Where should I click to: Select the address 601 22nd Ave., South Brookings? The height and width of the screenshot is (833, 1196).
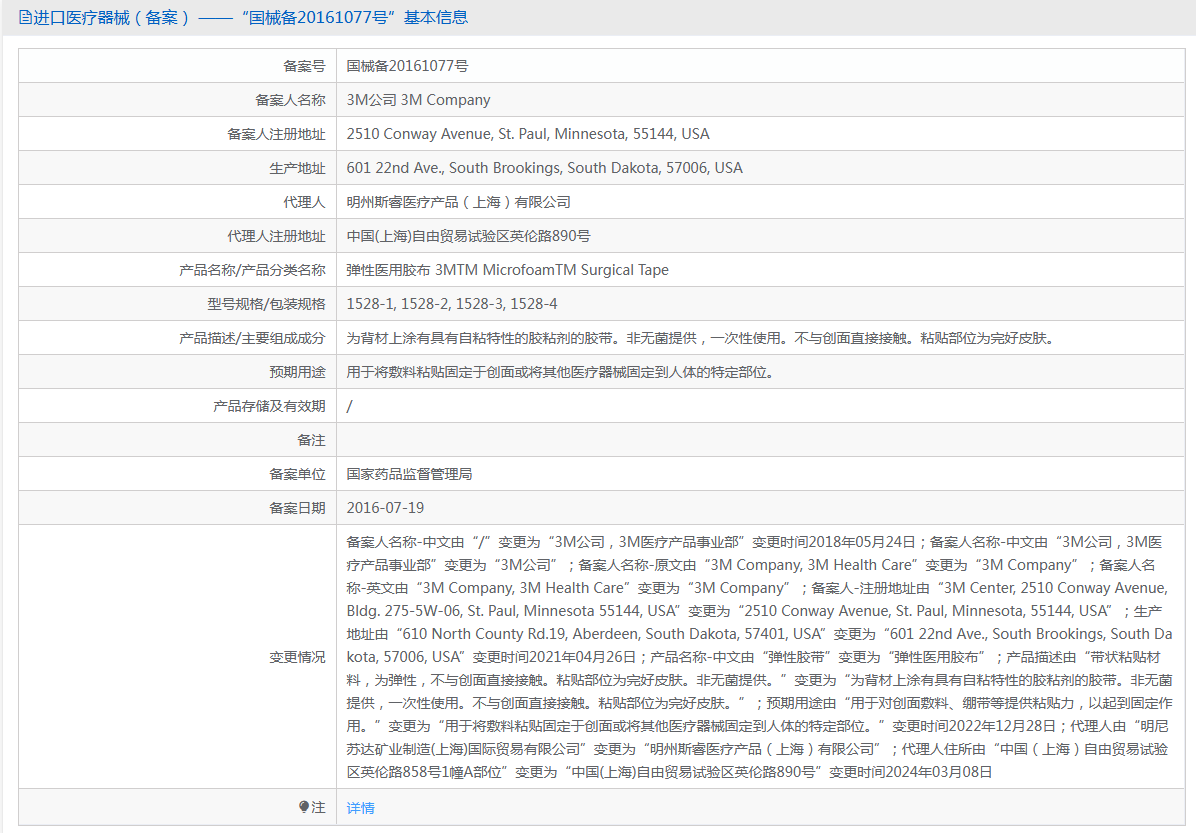tap(545, 169)
